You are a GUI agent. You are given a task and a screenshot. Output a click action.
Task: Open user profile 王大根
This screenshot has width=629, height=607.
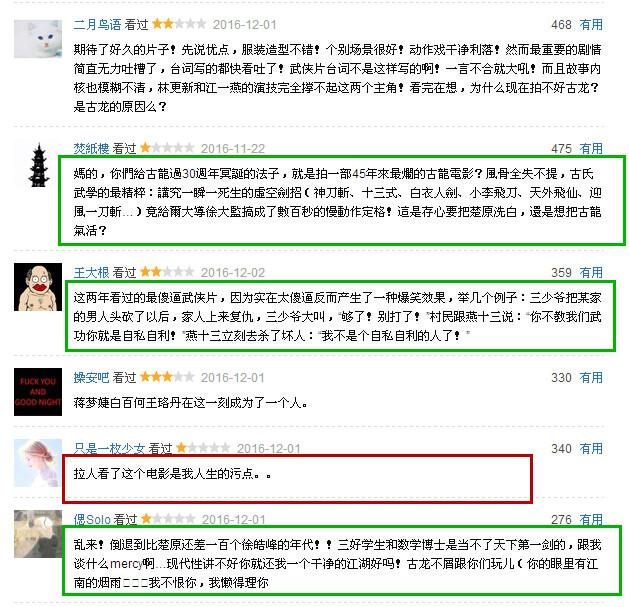click(91, 273)
